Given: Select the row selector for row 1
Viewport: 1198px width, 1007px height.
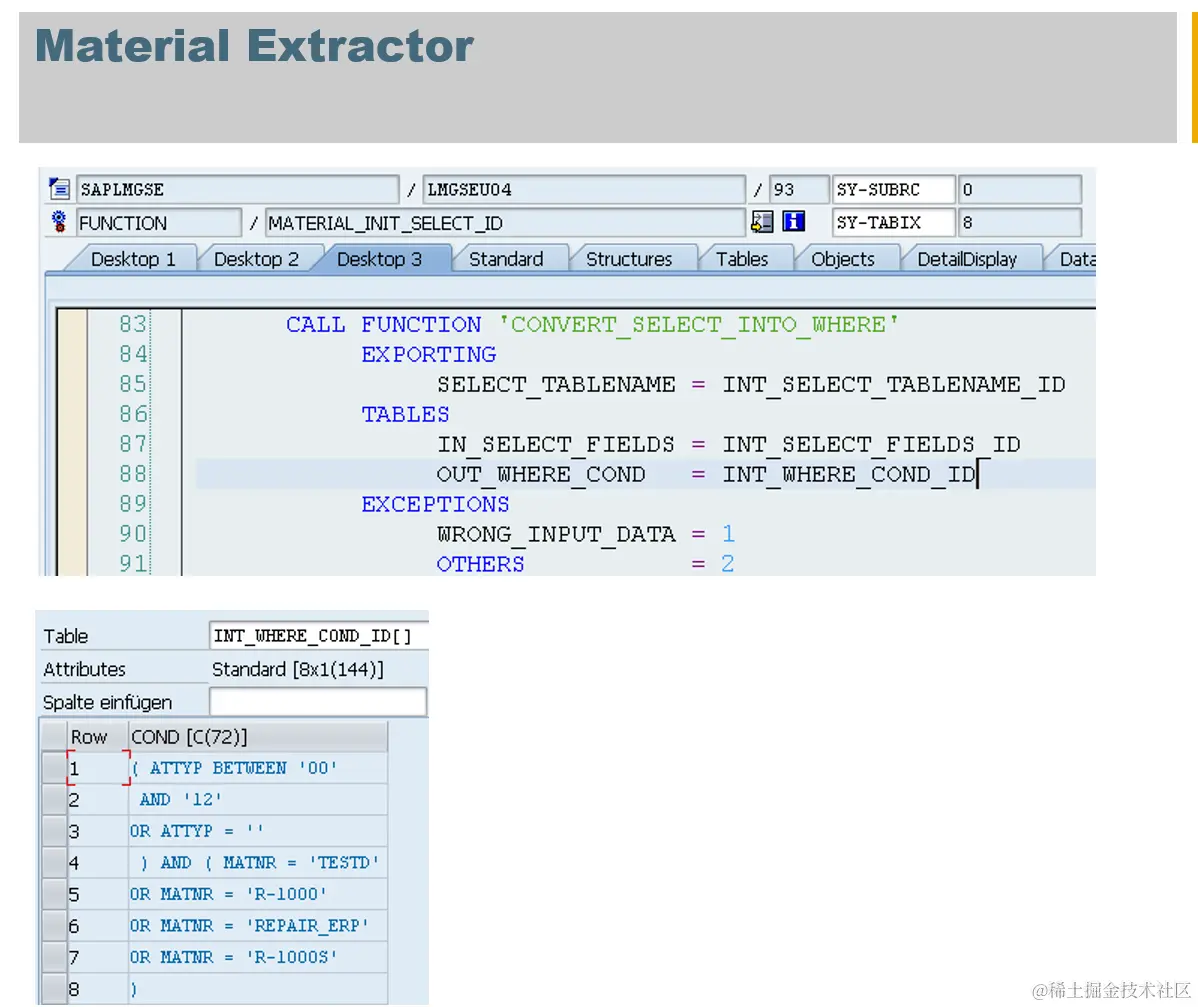Looking at the screenshot, I should click(x=53, y=768).
